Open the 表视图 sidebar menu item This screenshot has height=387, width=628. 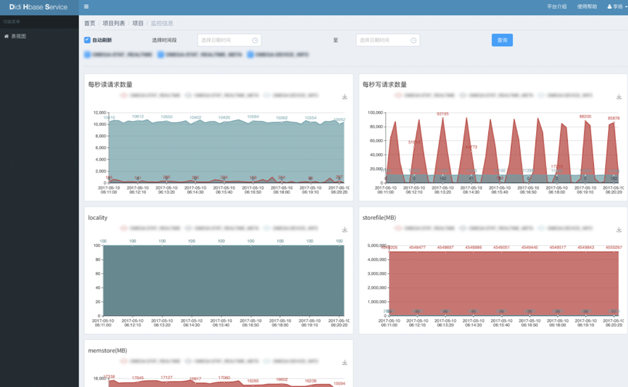pyautogui.click(x=39, y=36)
